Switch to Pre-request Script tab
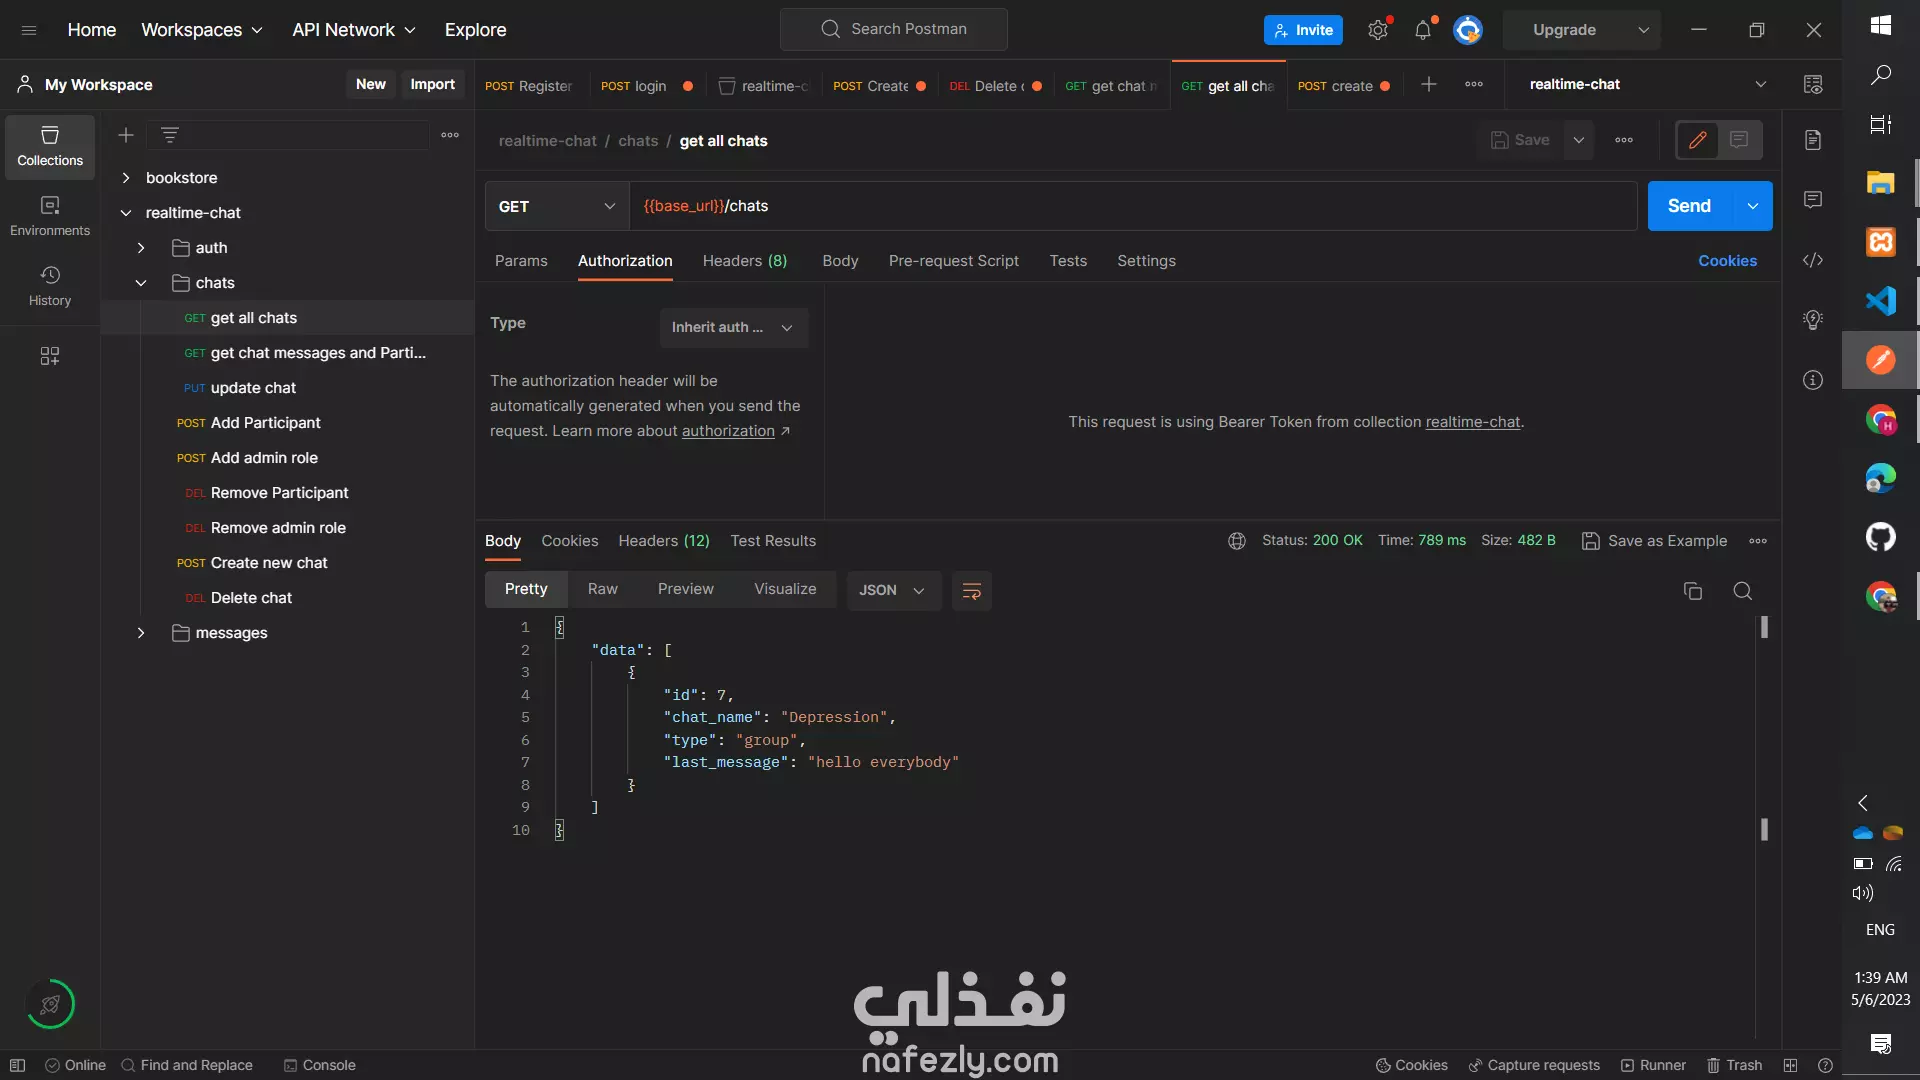This screenshot has width=1920, height=1080. tap(954, 261)
